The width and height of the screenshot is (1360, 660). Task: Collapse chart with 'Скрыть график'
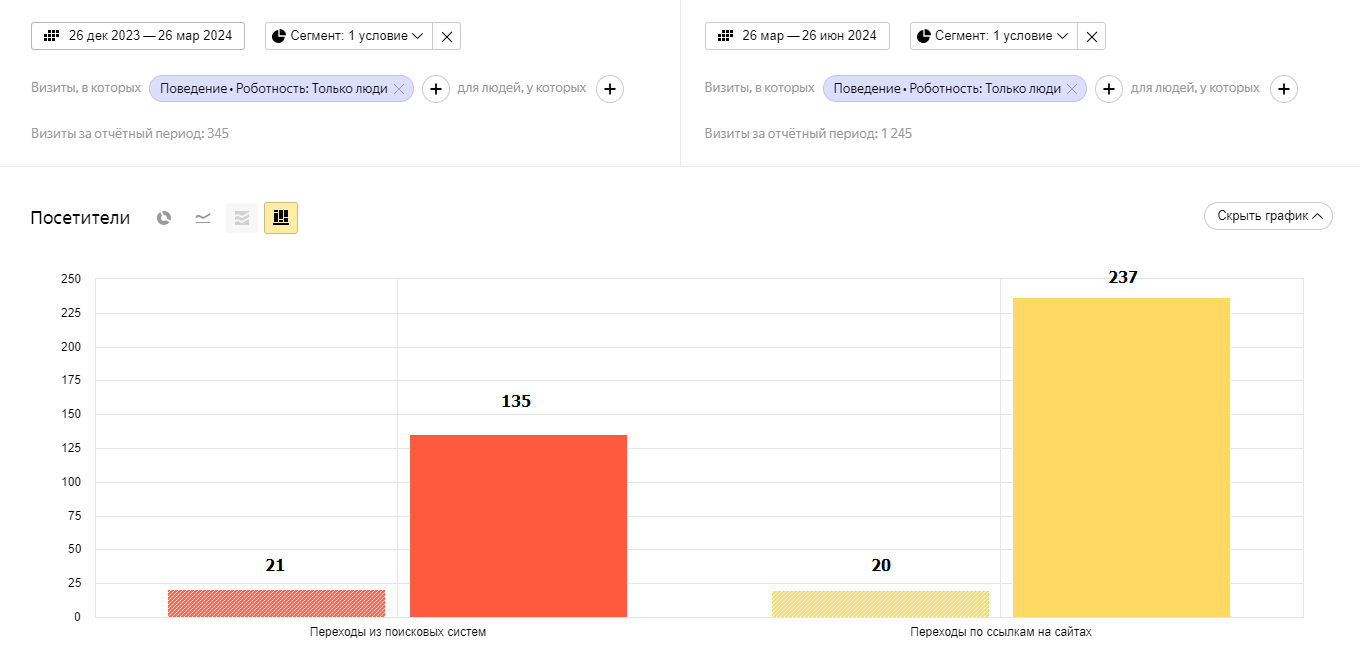(x=1268, y=216)
